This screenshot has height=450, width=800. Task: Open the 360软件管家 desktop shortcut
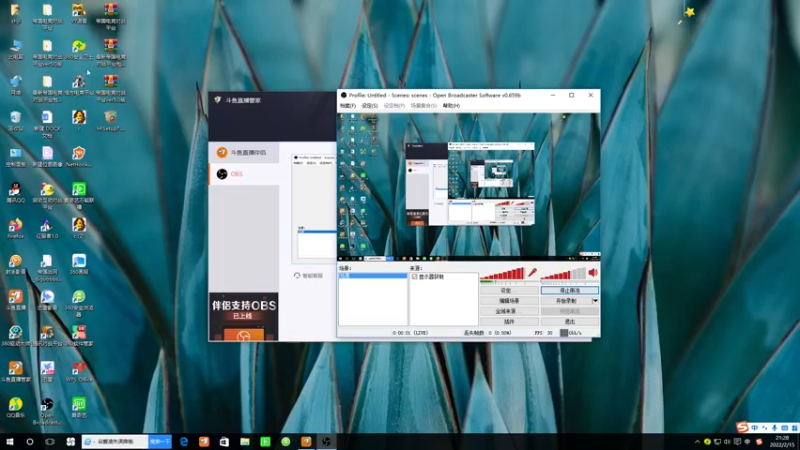pos(79,336)
